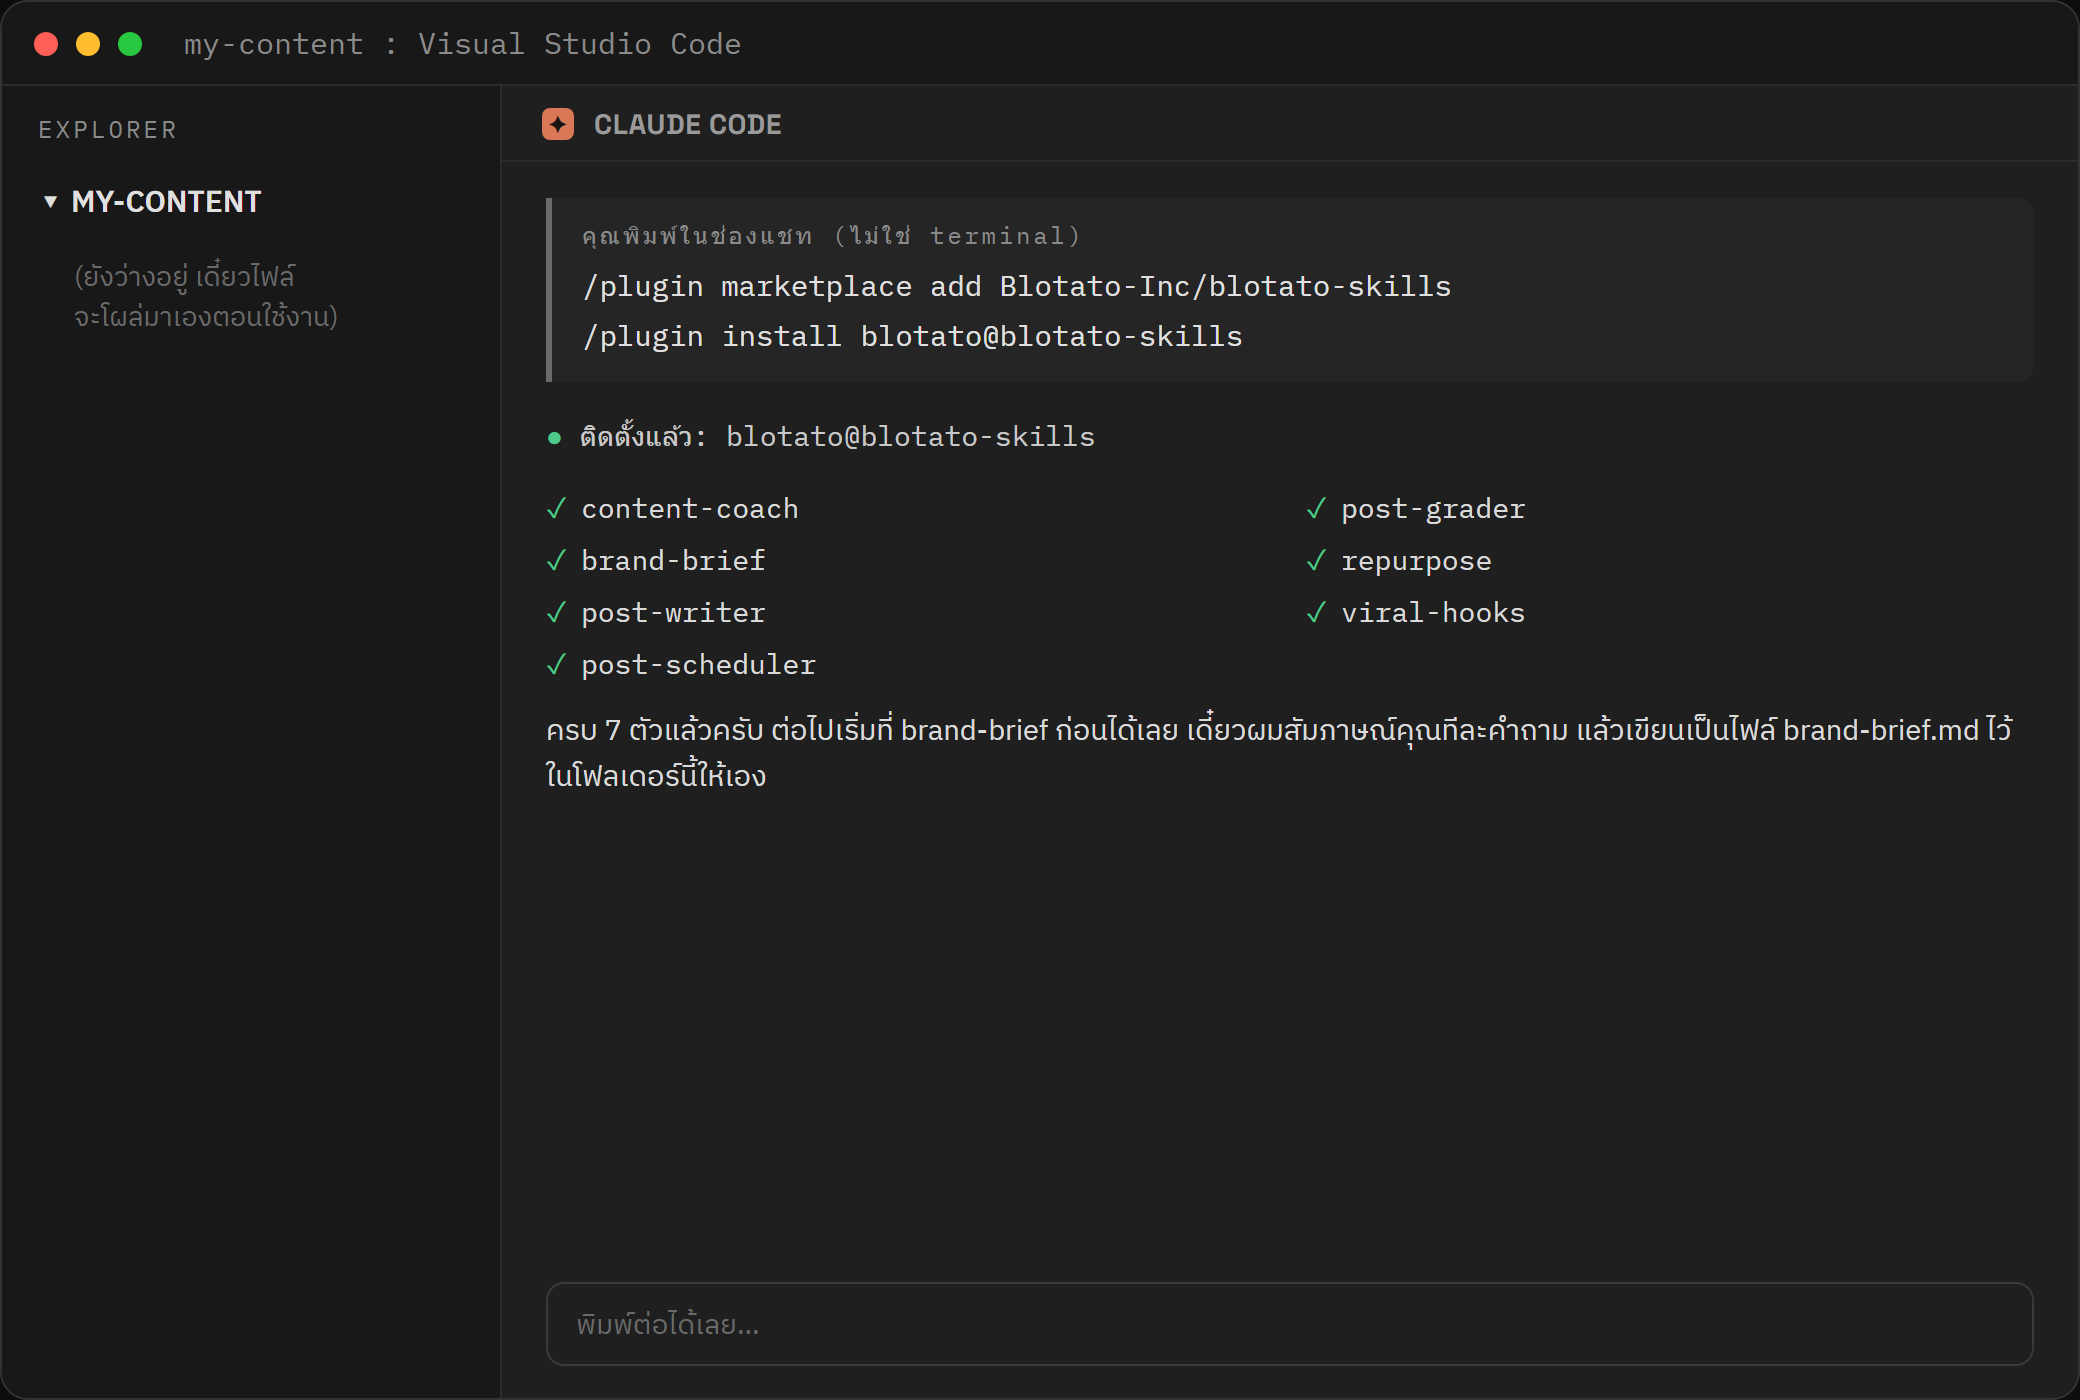Click the '/plugin install blotato@blotato-skills' command line
This screenshot has width=2080, height=1400.
(912, 337)
